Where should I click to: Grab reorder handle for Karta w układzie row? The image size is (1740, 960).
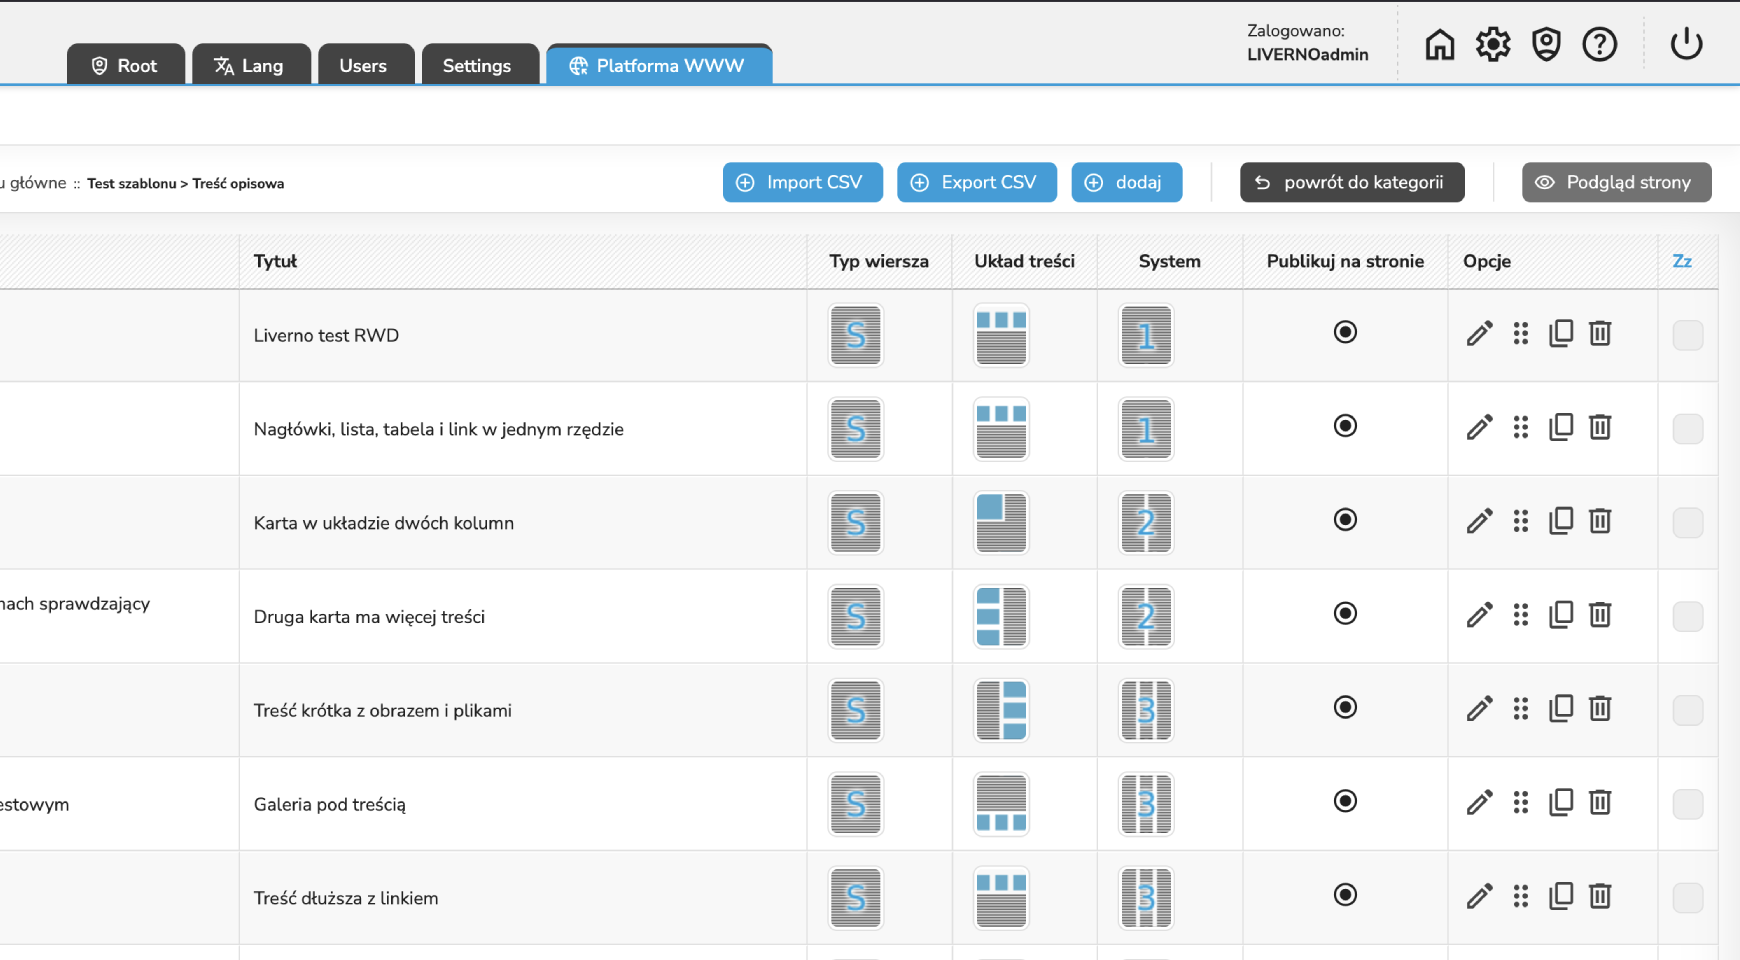pyautogui.click(x=1521, y=521)
